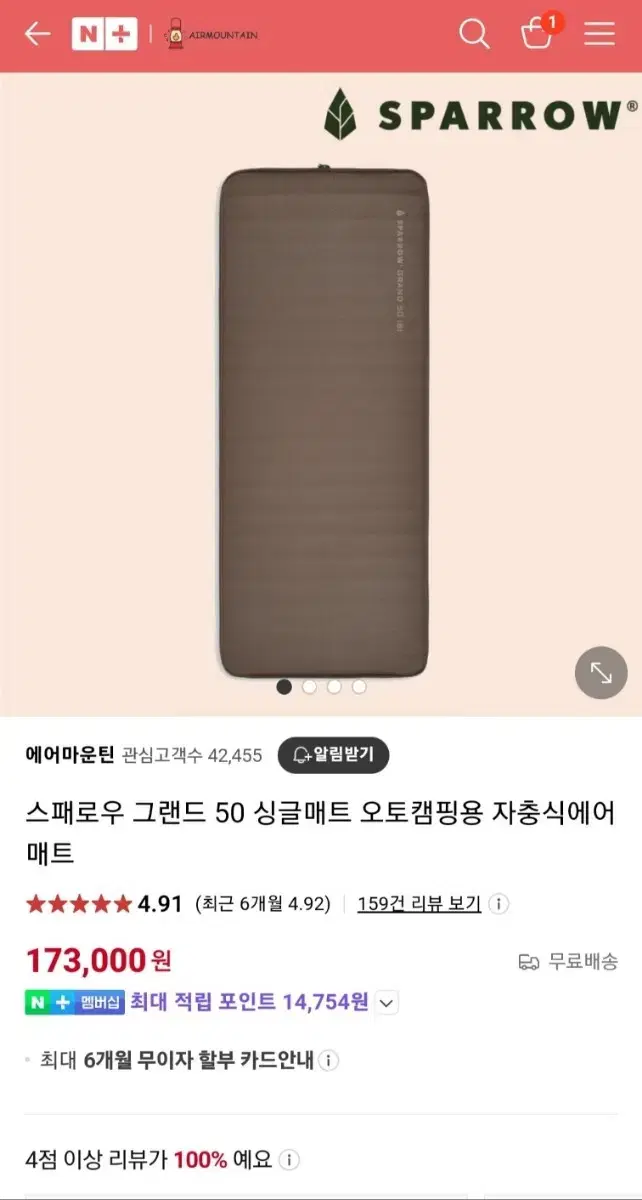Viewport: 642px width, 1200px height.
Task: Expand the product image to fullscreen
Action: tap(601, 672)
